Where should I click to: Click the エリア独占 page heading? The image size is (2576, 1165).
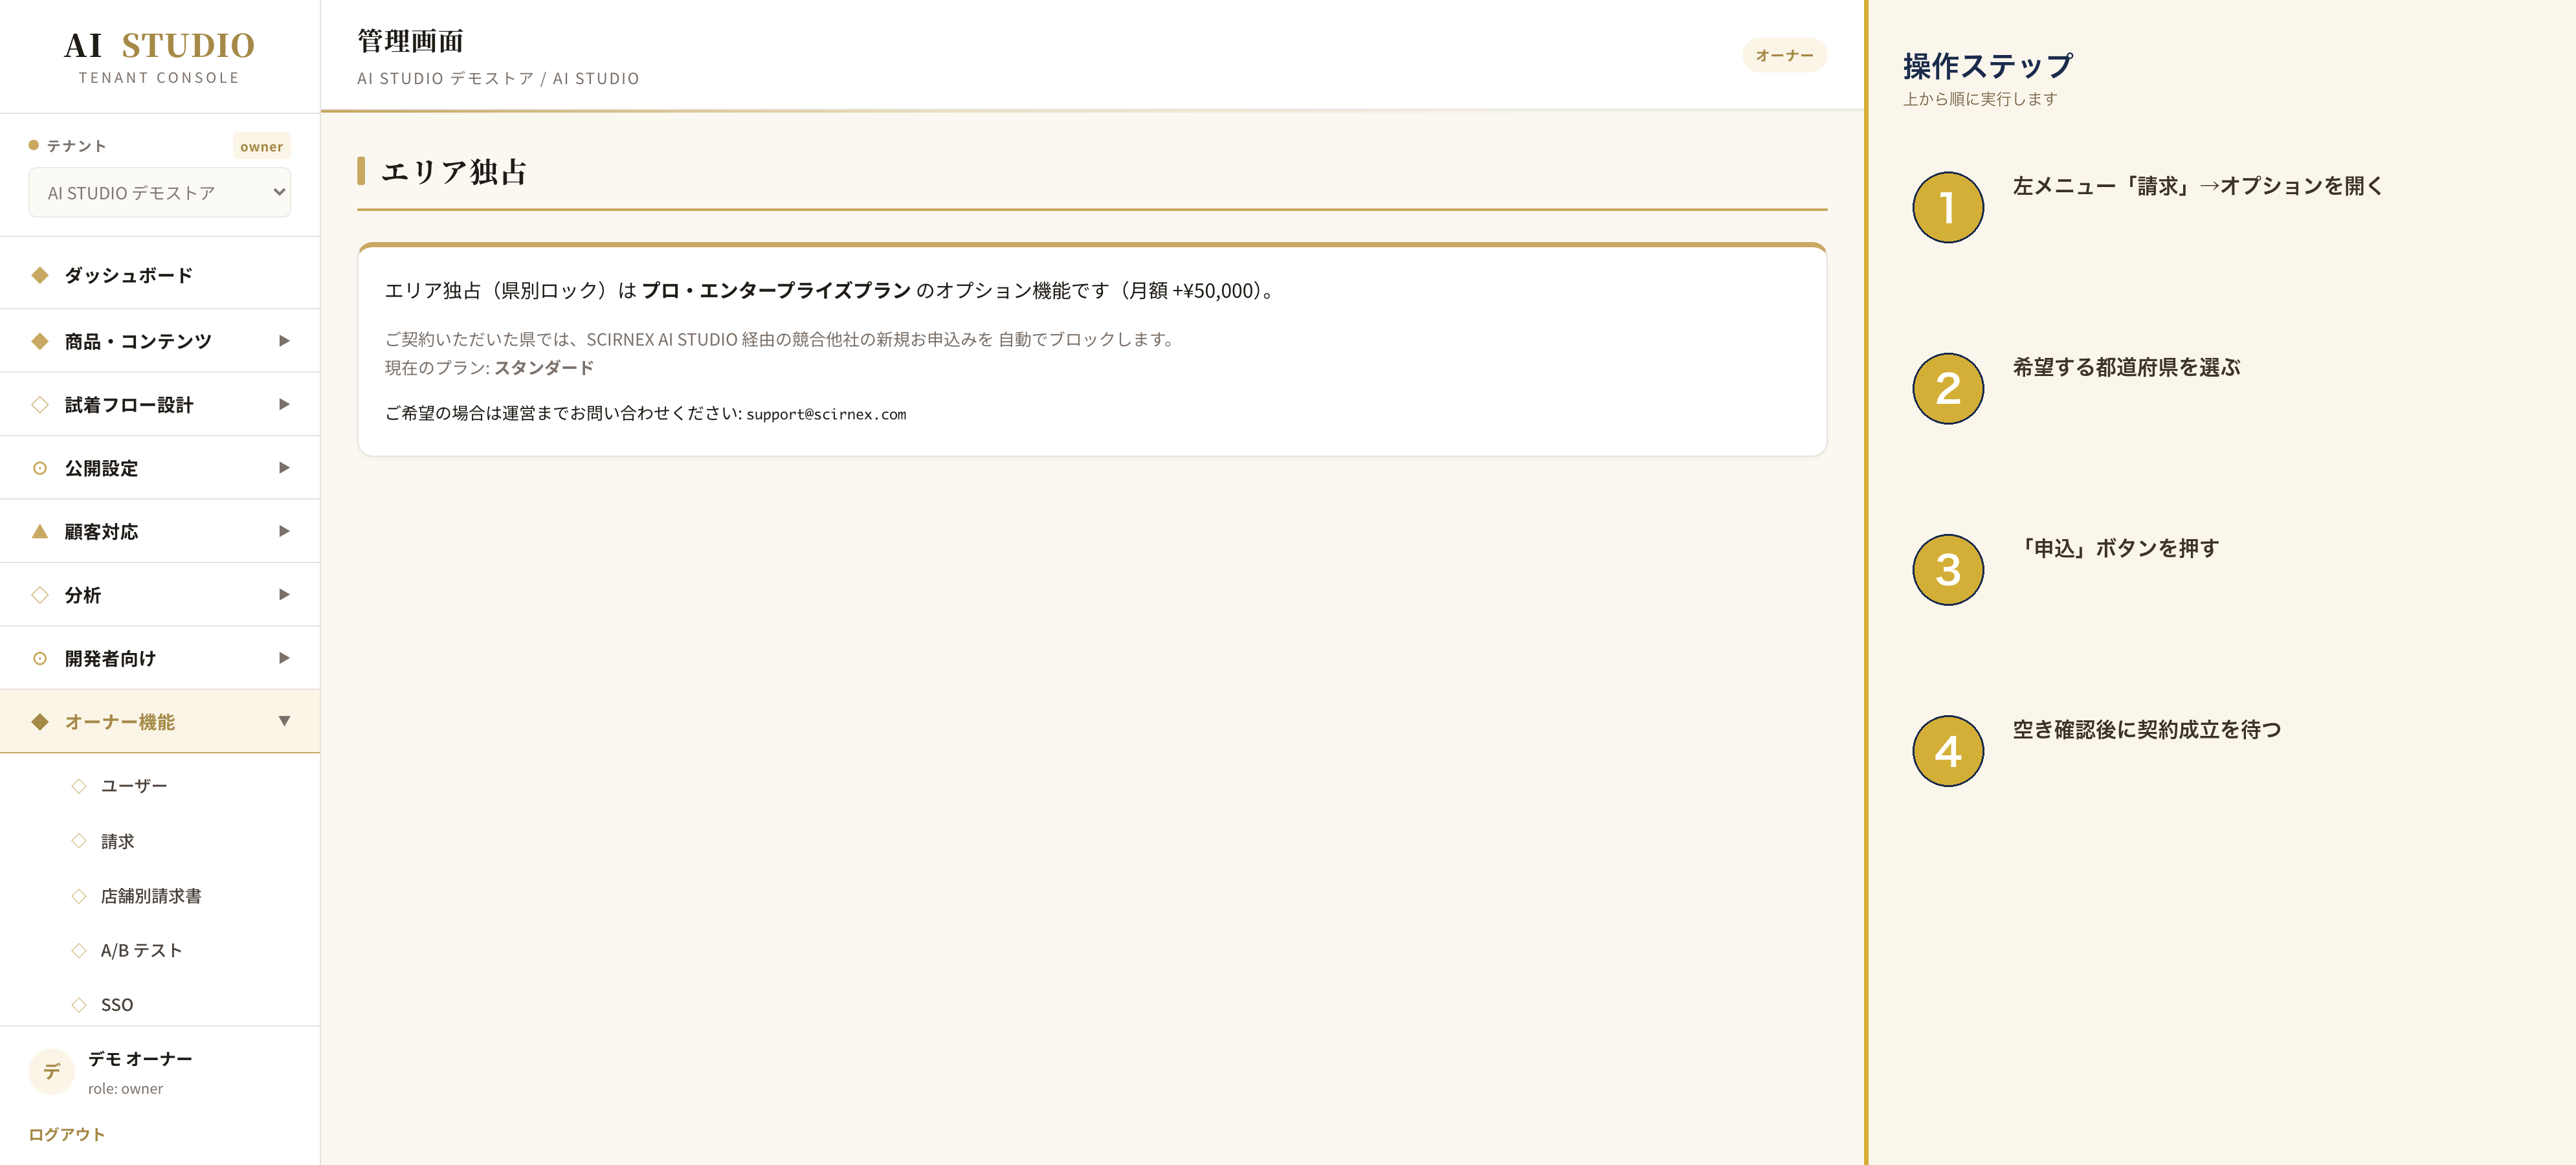coord(454,171)
